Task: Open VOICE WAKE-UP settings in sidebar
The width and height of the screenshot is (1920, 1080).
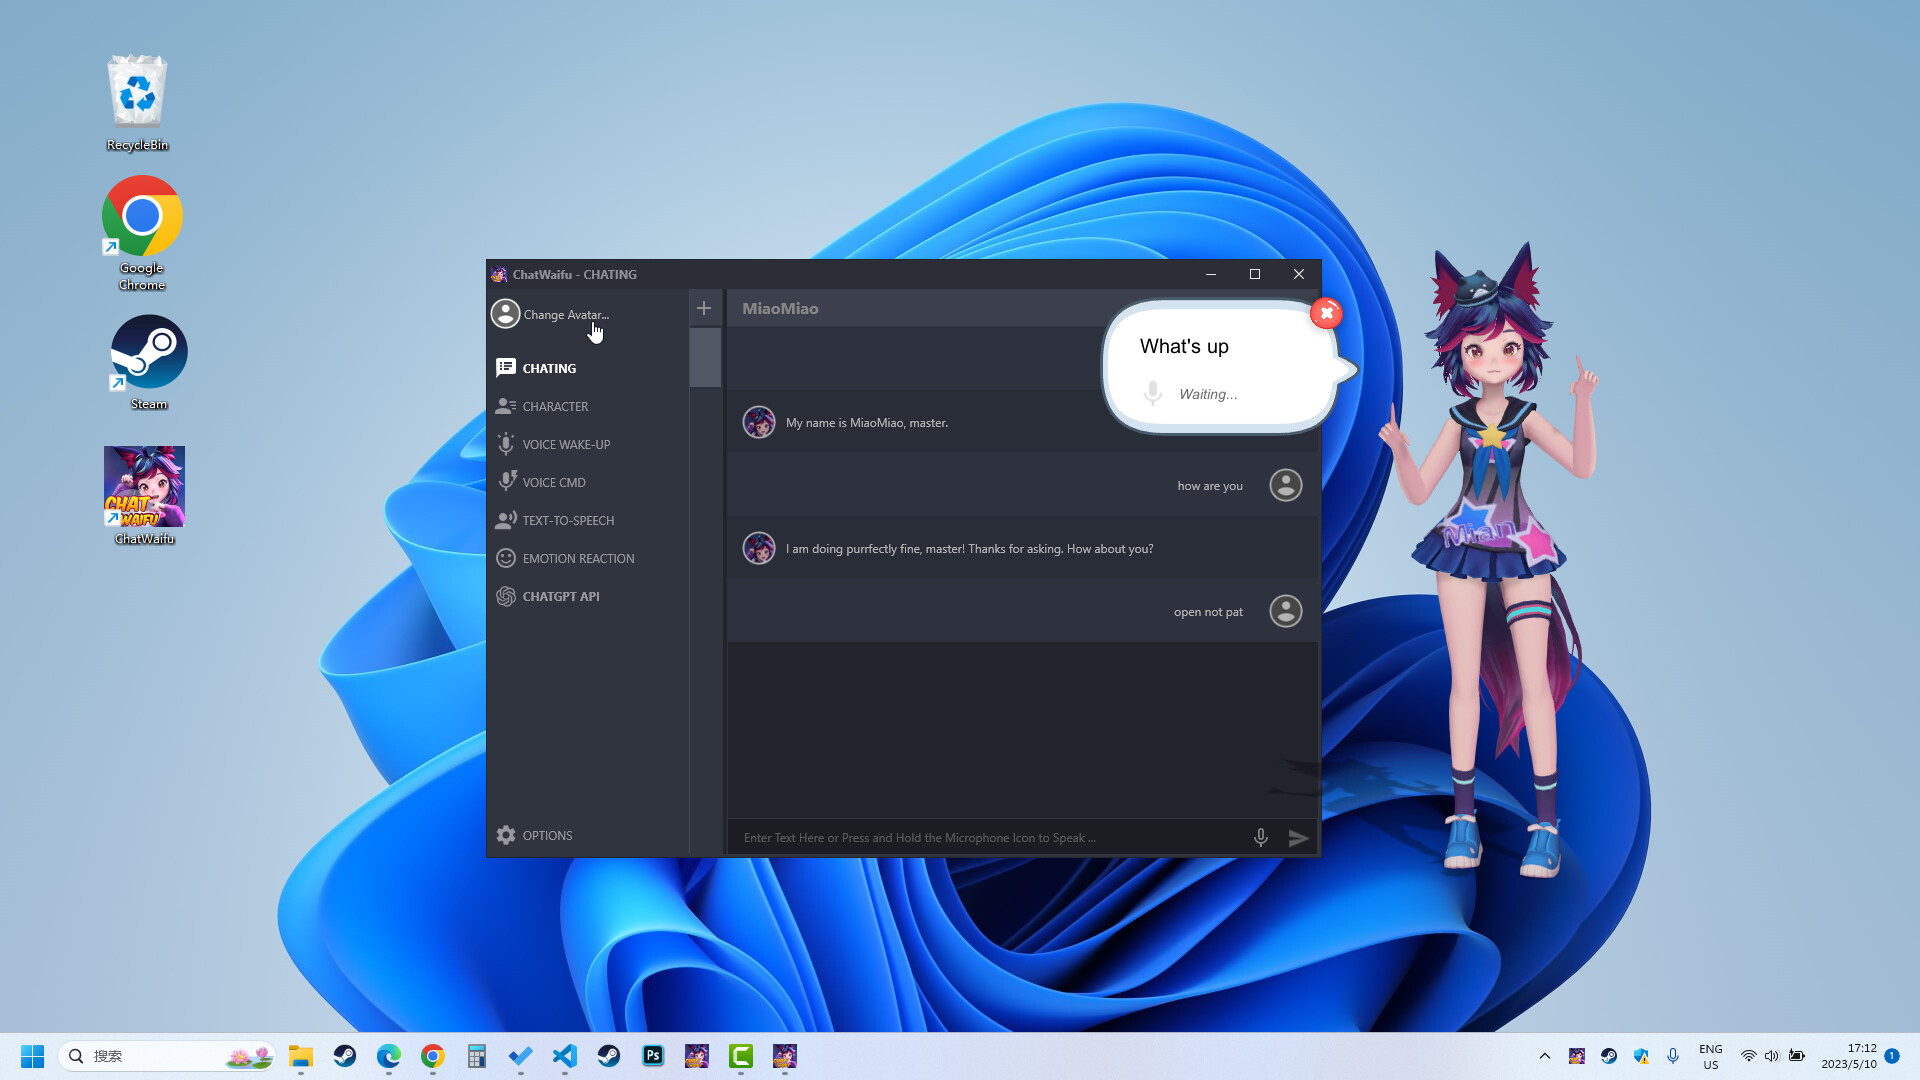Action: pyautogui.click(x=565, y=444)
